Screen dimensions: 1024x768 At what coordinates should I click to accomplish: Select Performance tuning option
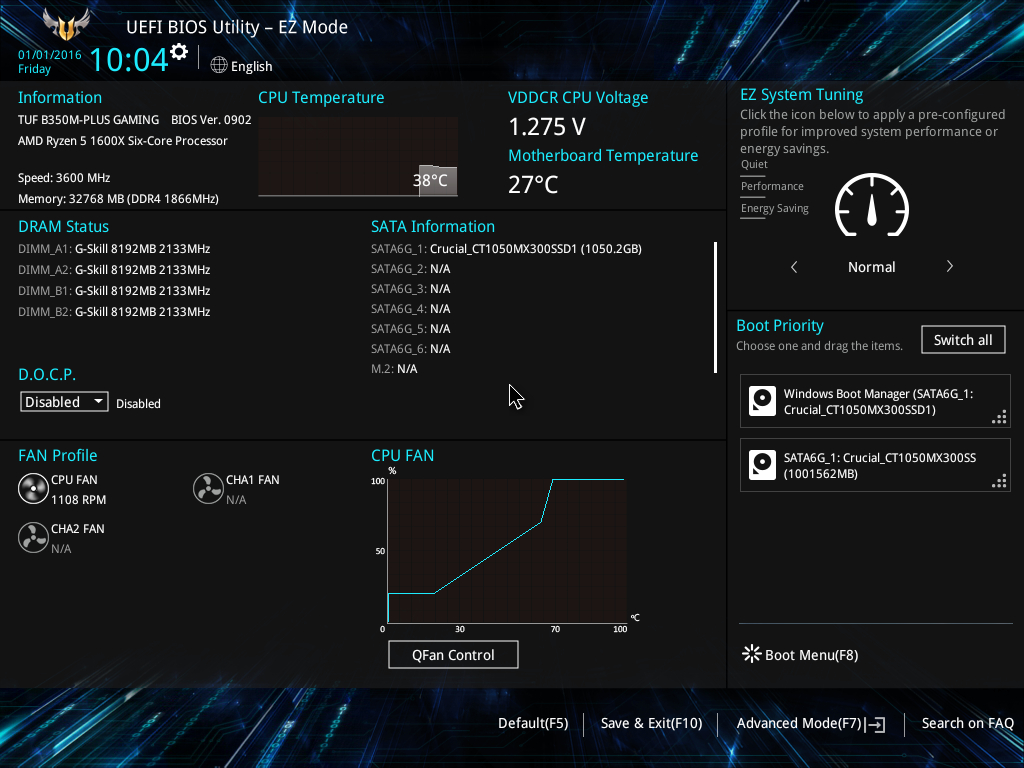(x=772, y=186)
